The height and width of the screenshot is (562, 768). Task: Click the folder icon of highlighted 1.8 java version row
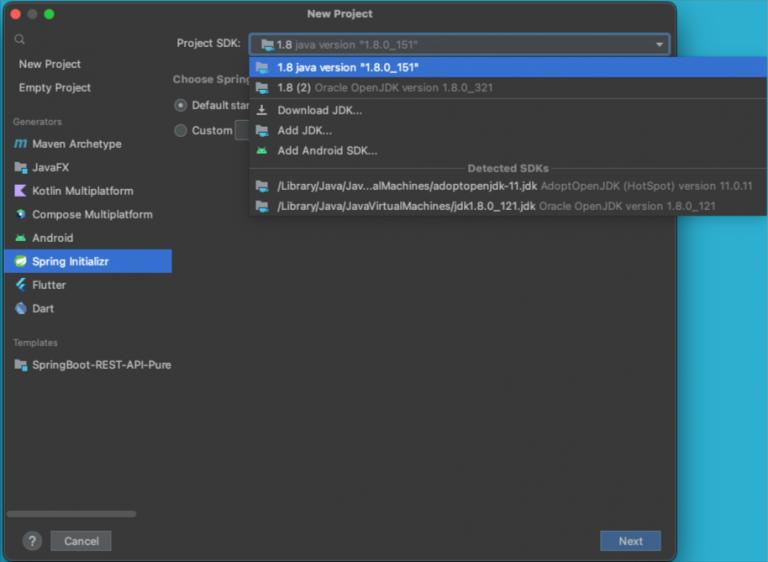click(x=262, y=68)
